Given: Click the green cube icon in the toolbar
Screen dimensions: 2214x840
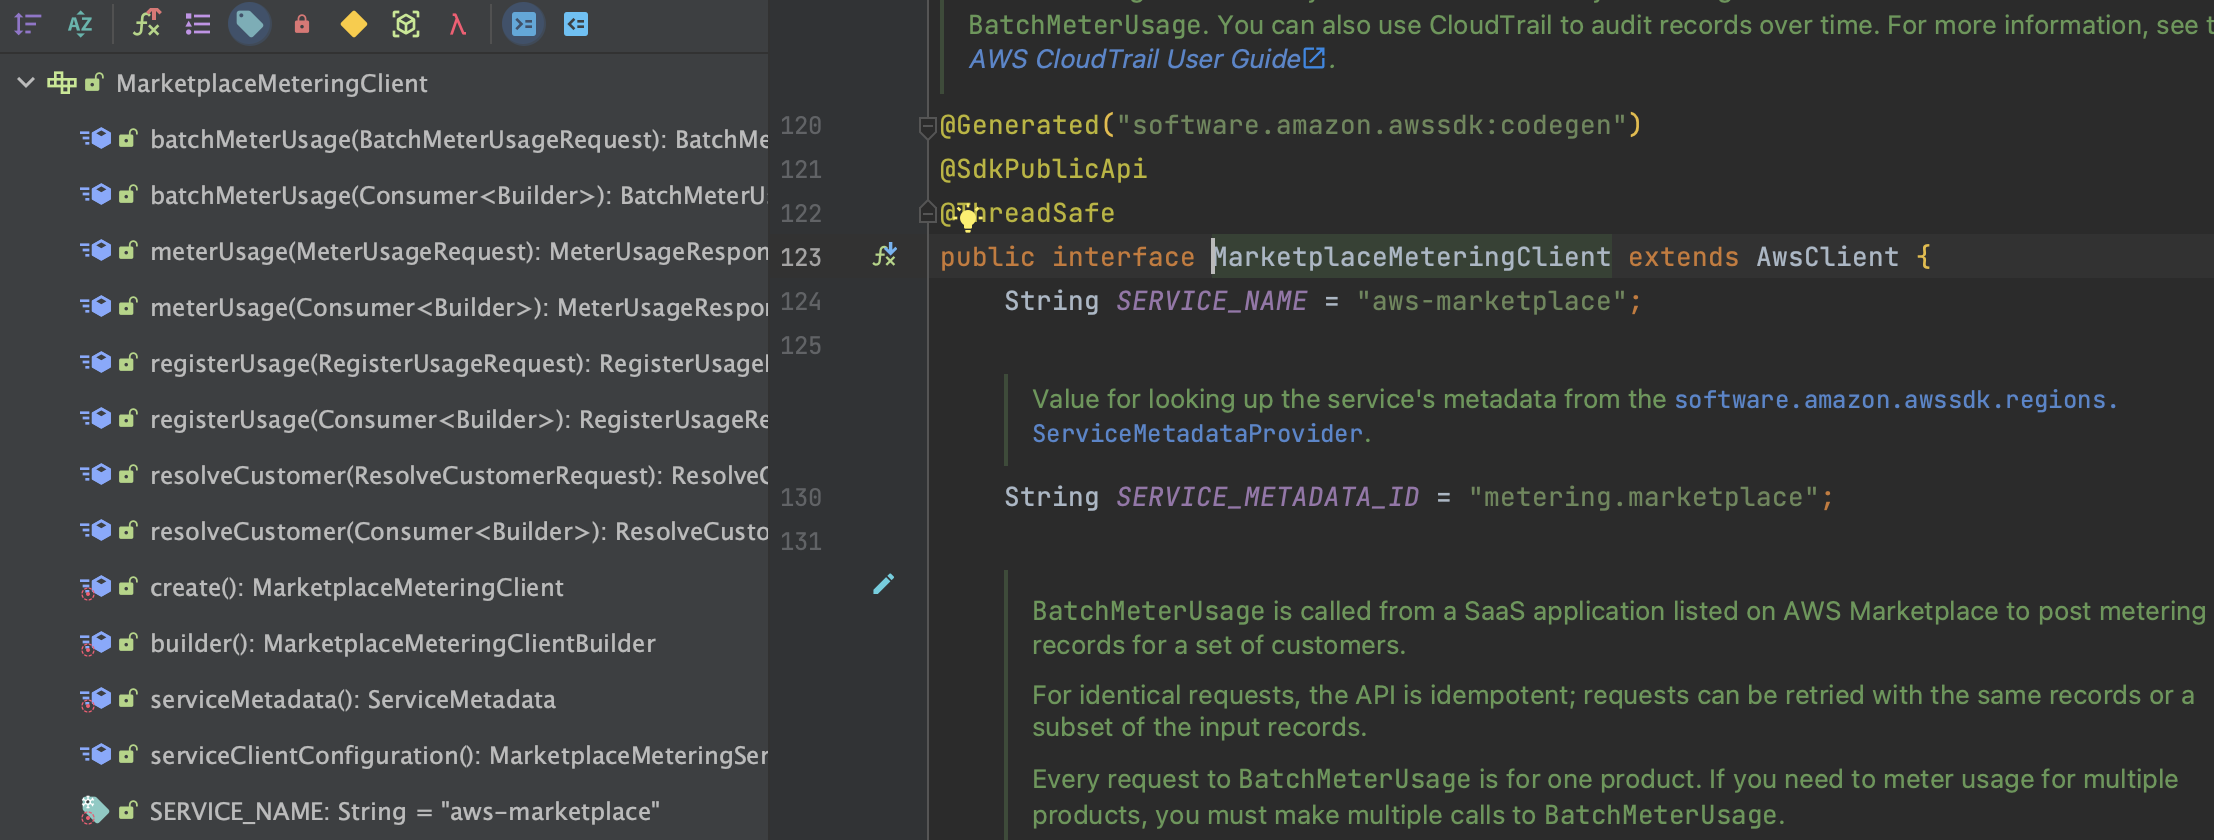Looking at the screenshot, I should point(406,24).
